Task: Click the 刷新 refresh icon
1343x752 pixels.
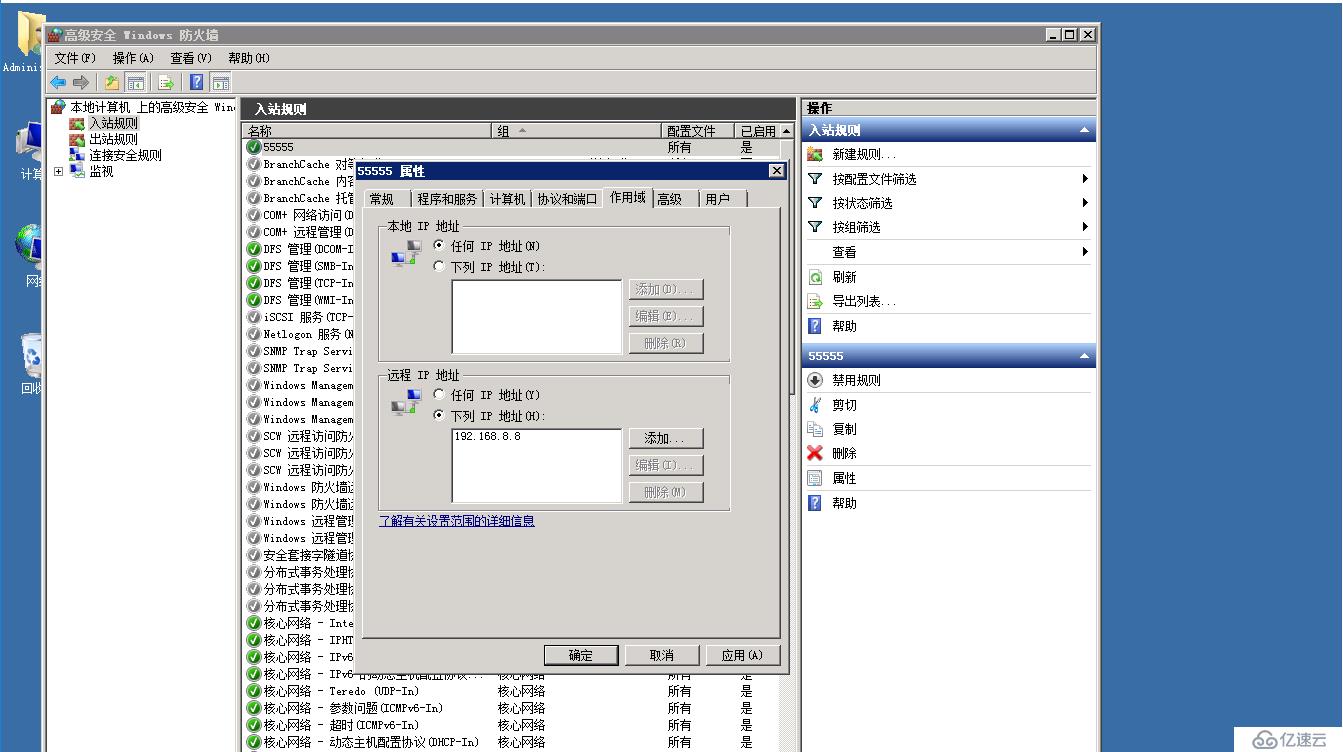Action: [815, 277]
